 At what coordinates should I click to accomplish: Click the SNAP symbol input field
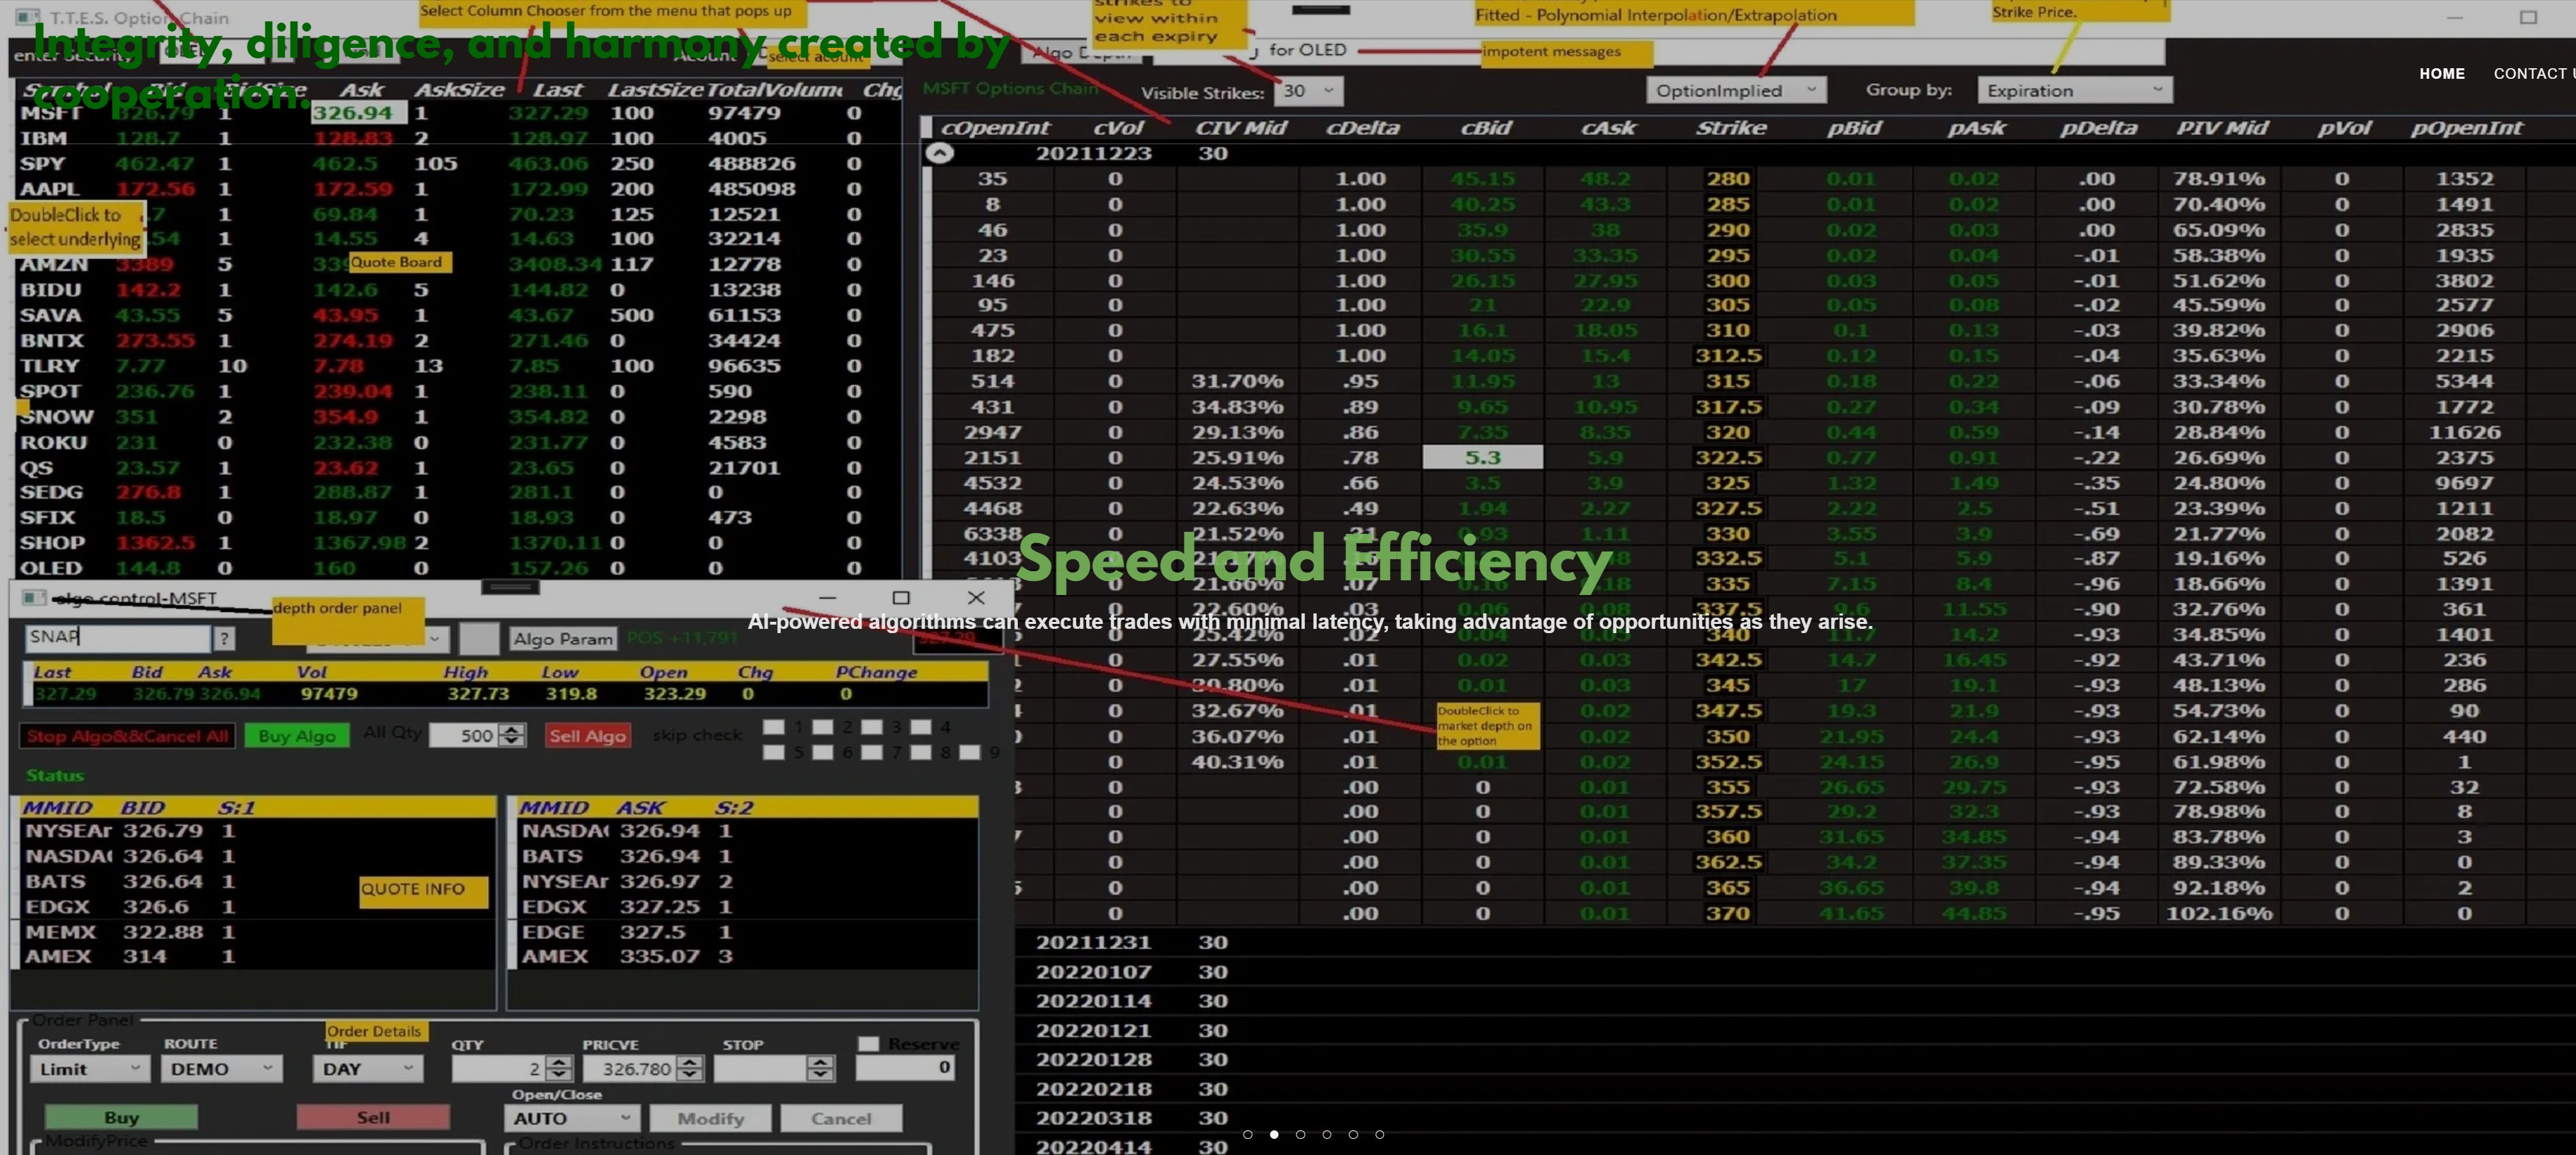tap(117, 637)
